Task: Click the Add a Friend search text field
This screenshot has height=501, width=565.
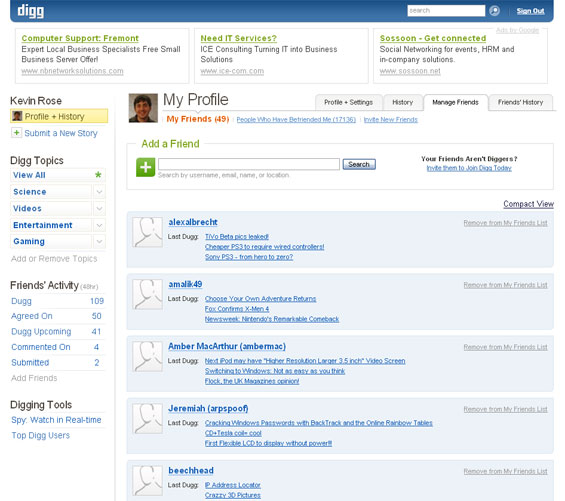Action: point(249,164)
